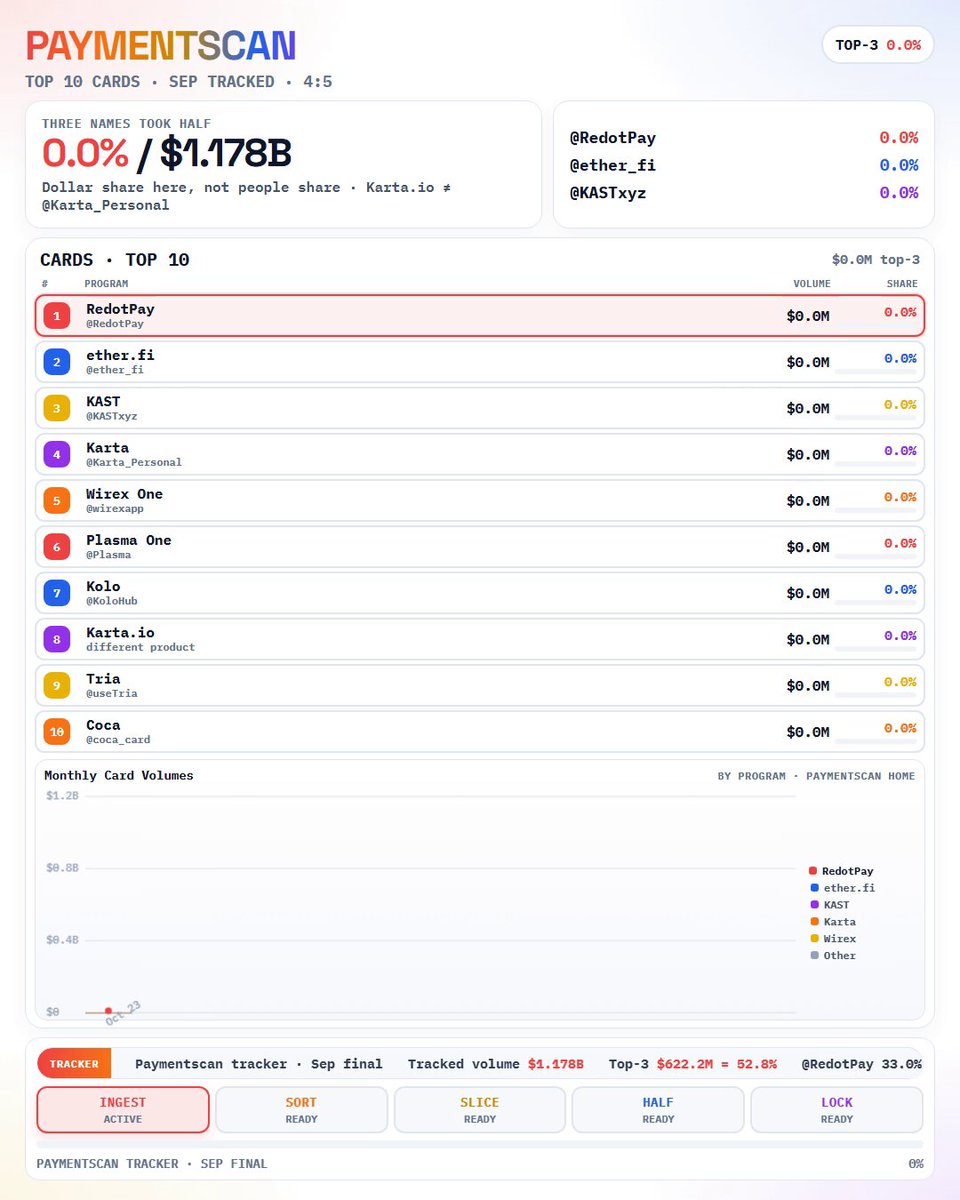Click the rank 7 badge beside Kolo

57,593
